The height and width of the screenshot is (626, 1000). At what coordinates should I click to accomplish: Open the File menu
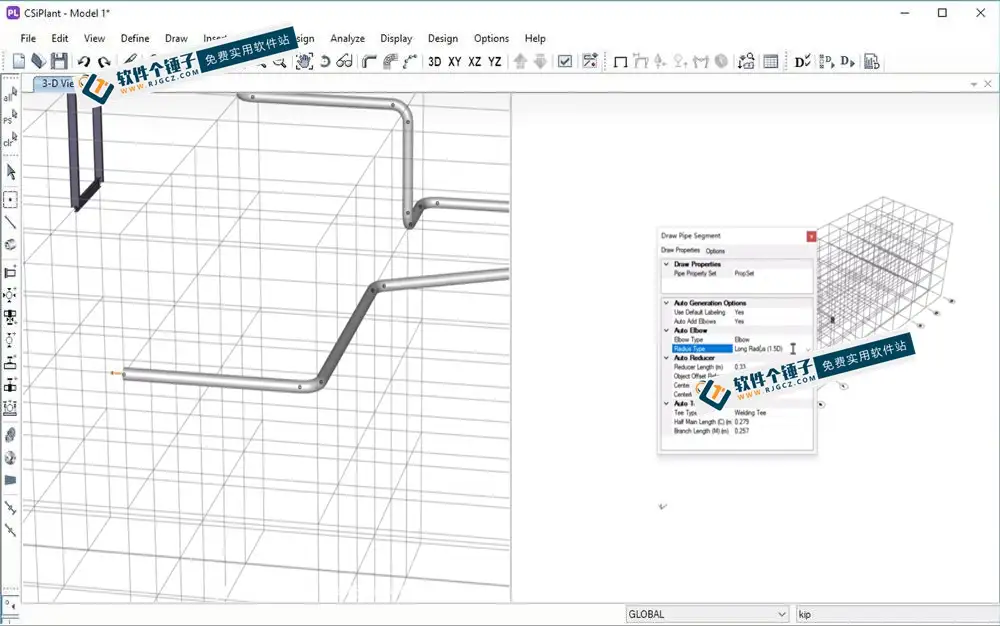pos(28,38)
